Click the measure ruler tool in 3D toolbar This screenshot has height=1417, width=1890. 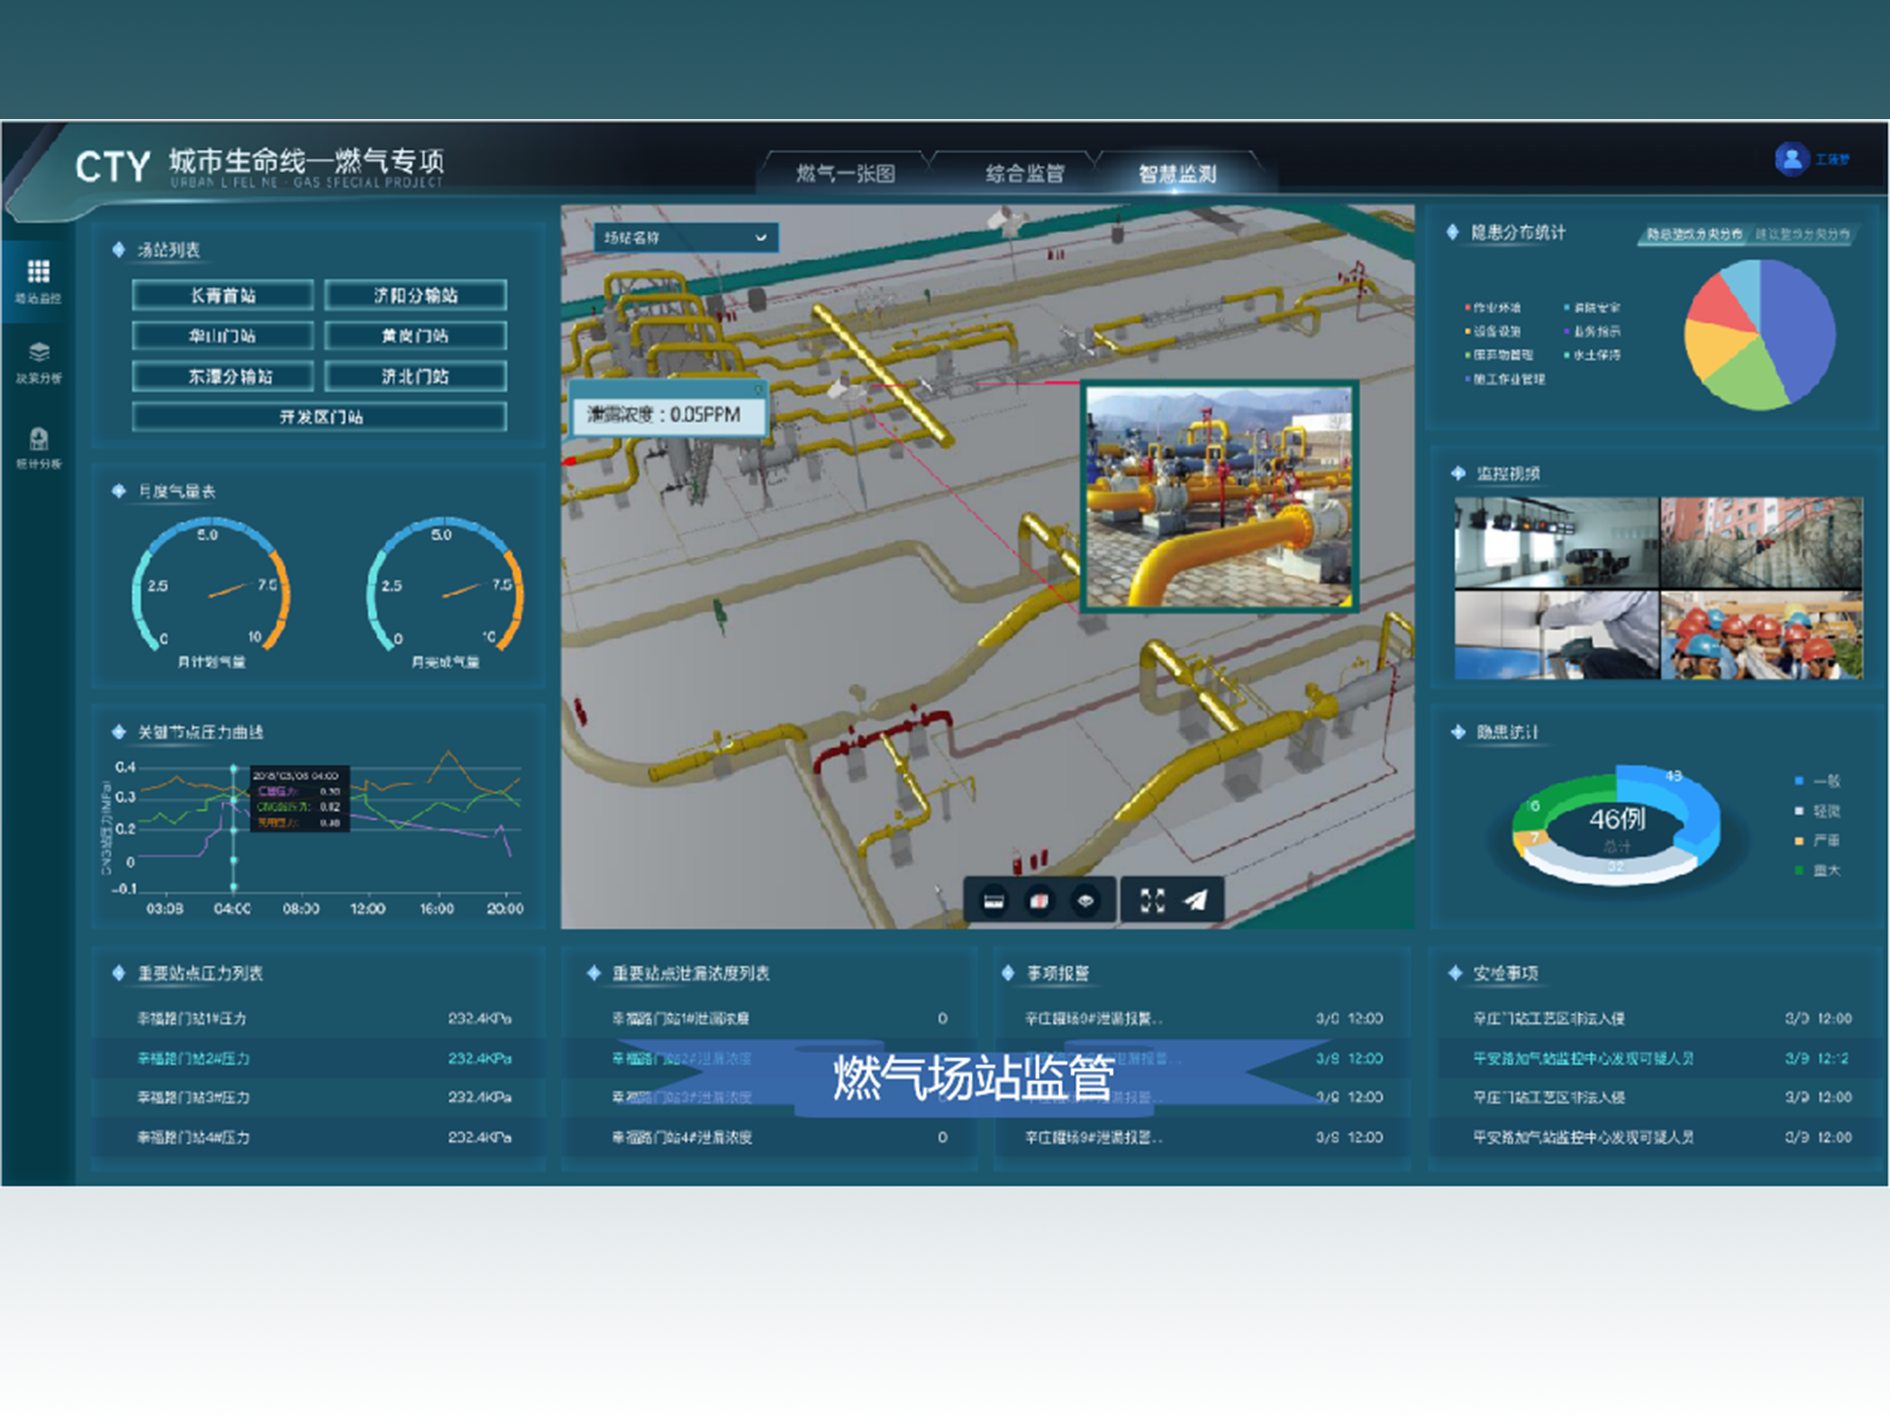click(994, 901)
